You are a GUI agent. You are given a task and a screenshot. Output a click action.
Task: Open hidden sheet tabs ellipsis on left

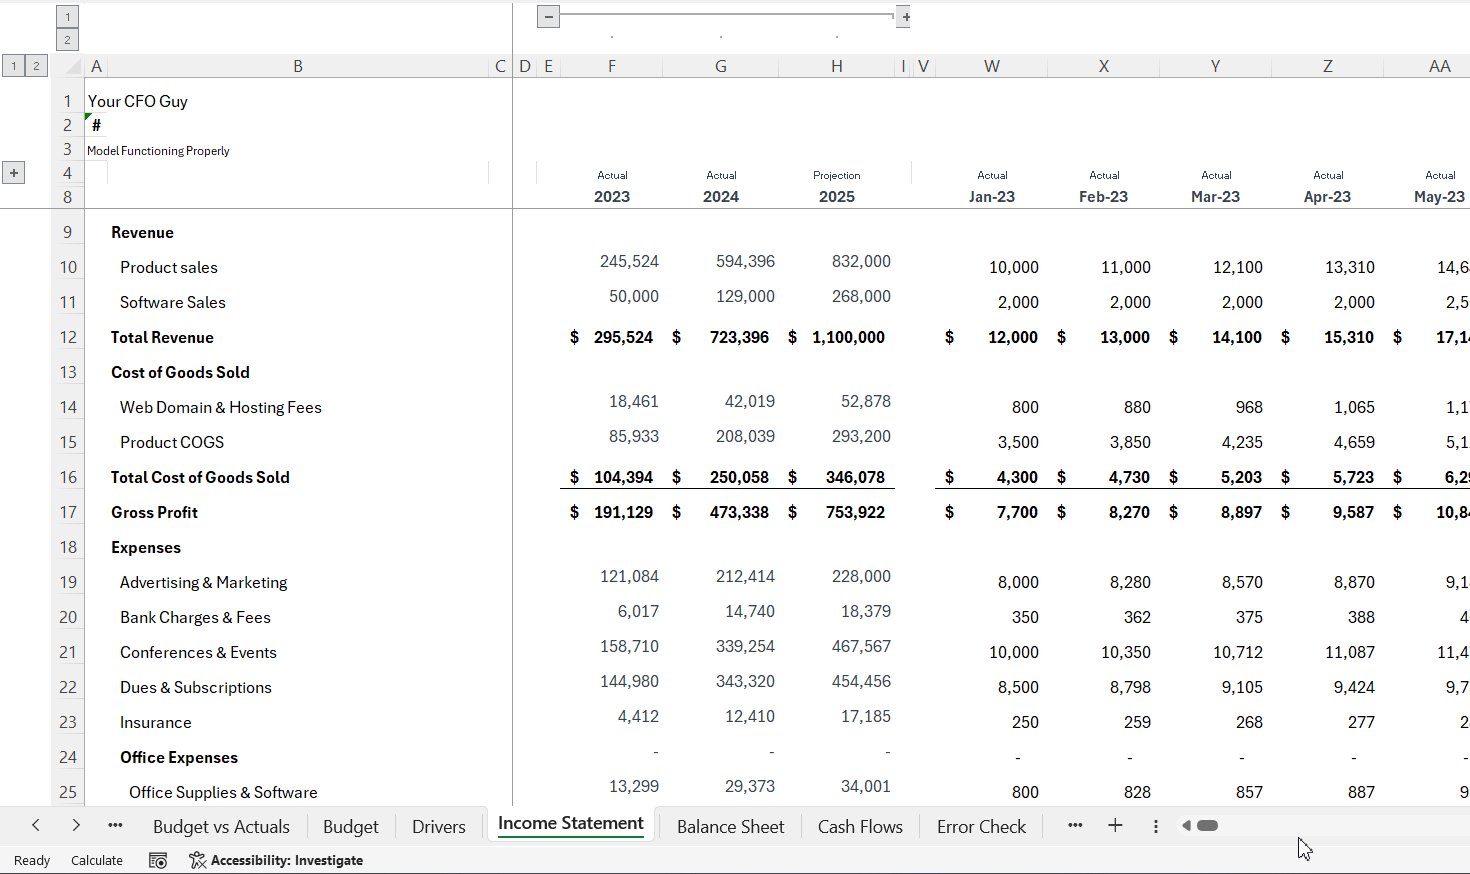point(115,825)
